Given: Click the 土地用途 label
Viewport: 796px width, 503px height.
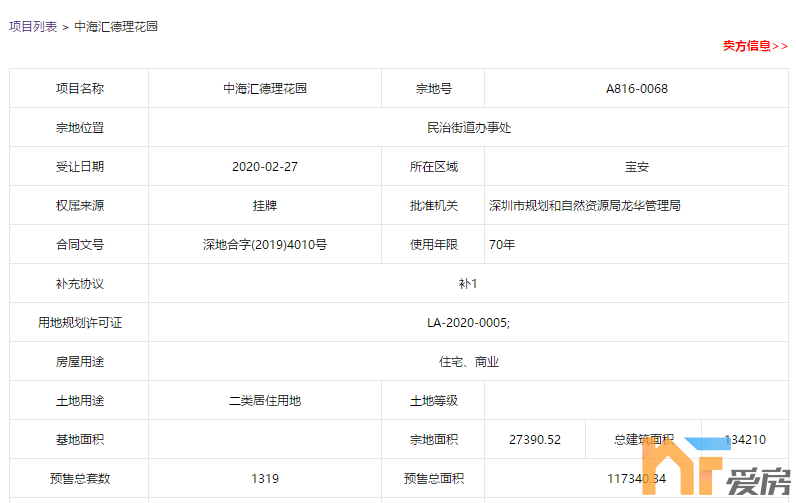Looking at the screenshot, I should point(80,401).
